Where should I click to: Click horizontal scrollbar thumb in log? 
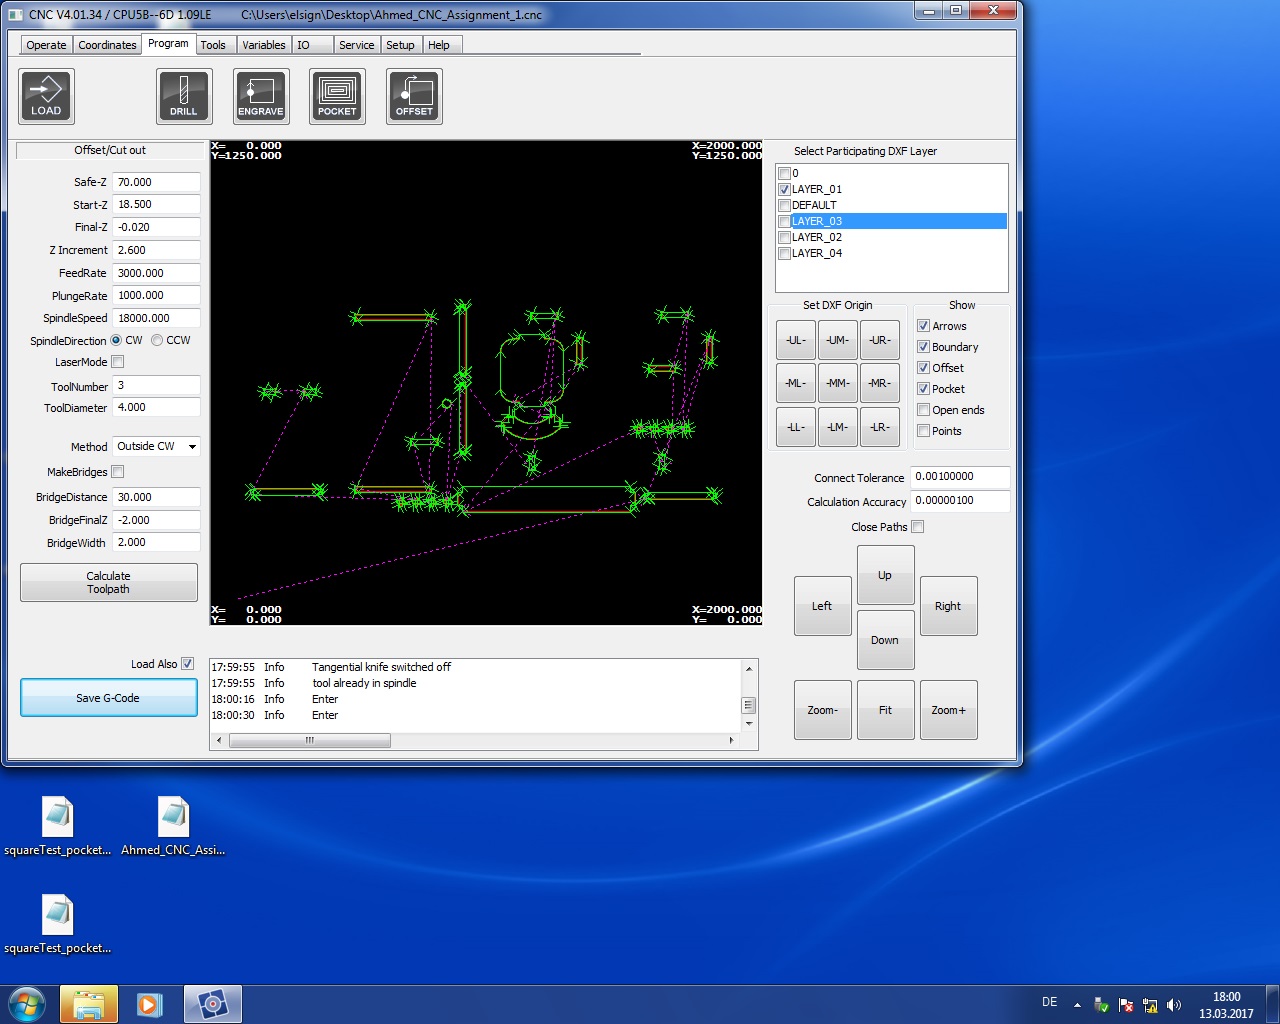(x=310, y=740)
